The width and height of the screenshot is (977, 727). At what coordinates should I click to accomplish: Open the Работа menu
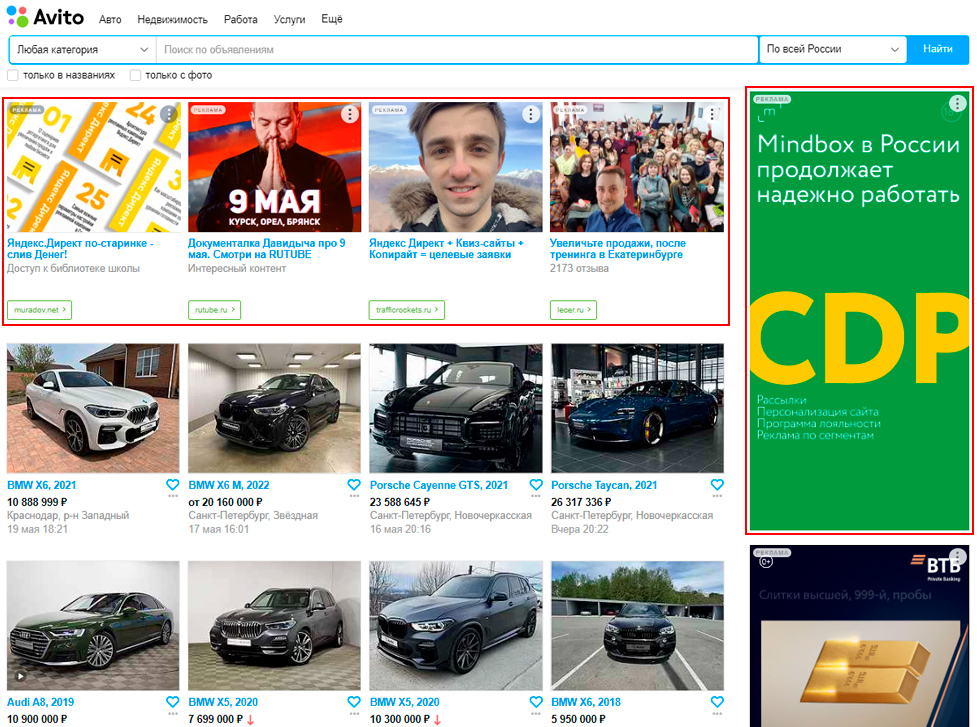pyautogui.click(x=241, y=19)
